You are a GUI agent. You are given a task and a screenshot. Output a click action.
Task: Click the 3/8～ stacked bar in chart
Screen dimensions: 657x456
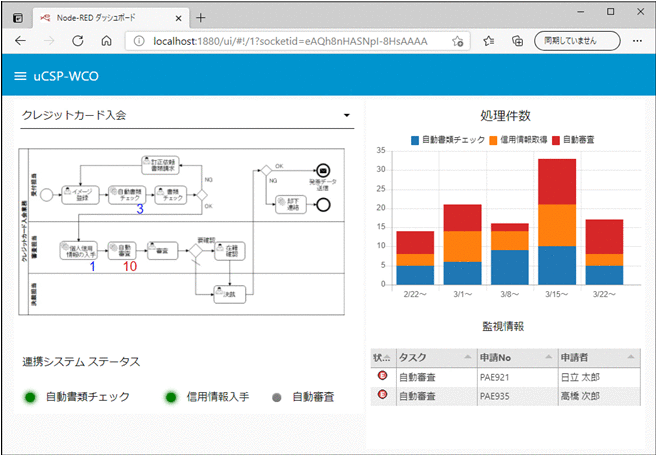[x=510, y=254]
